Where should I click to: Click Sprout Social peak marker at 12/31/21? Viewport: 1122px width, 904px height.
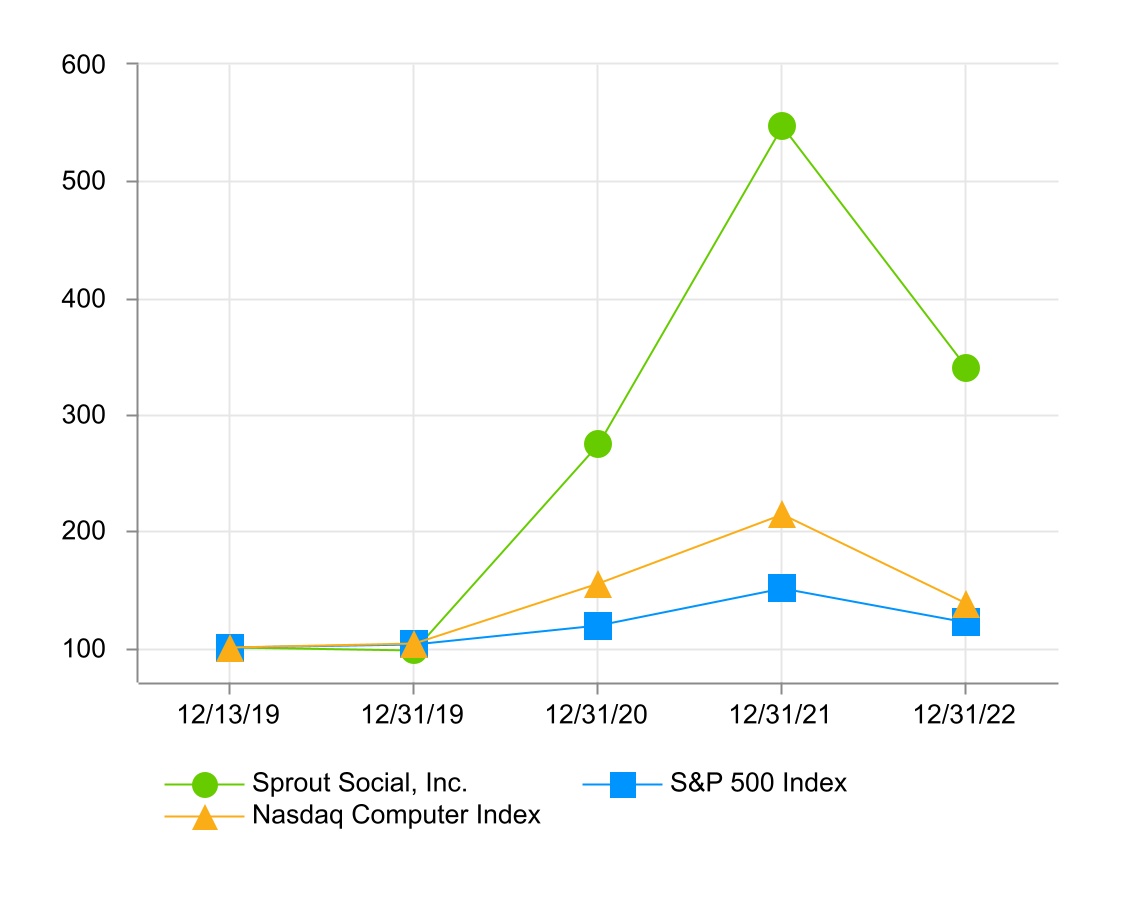(x=782, y=126)
